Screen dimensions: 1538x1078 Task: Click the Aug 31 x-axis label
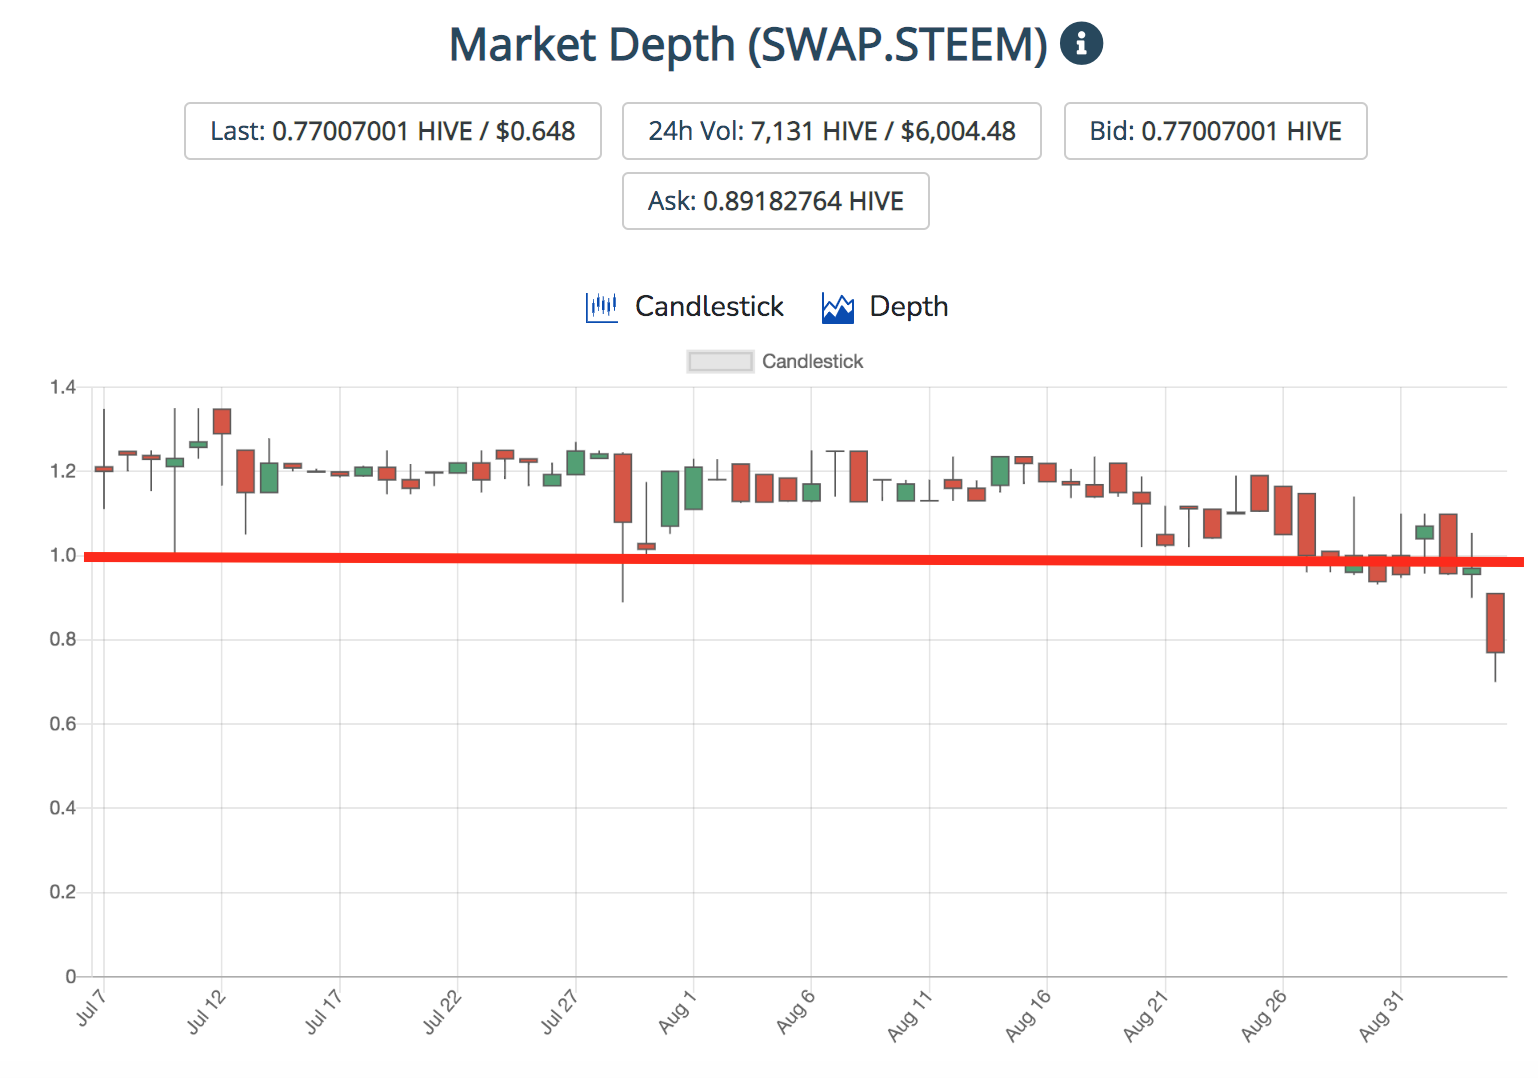1382,1014
